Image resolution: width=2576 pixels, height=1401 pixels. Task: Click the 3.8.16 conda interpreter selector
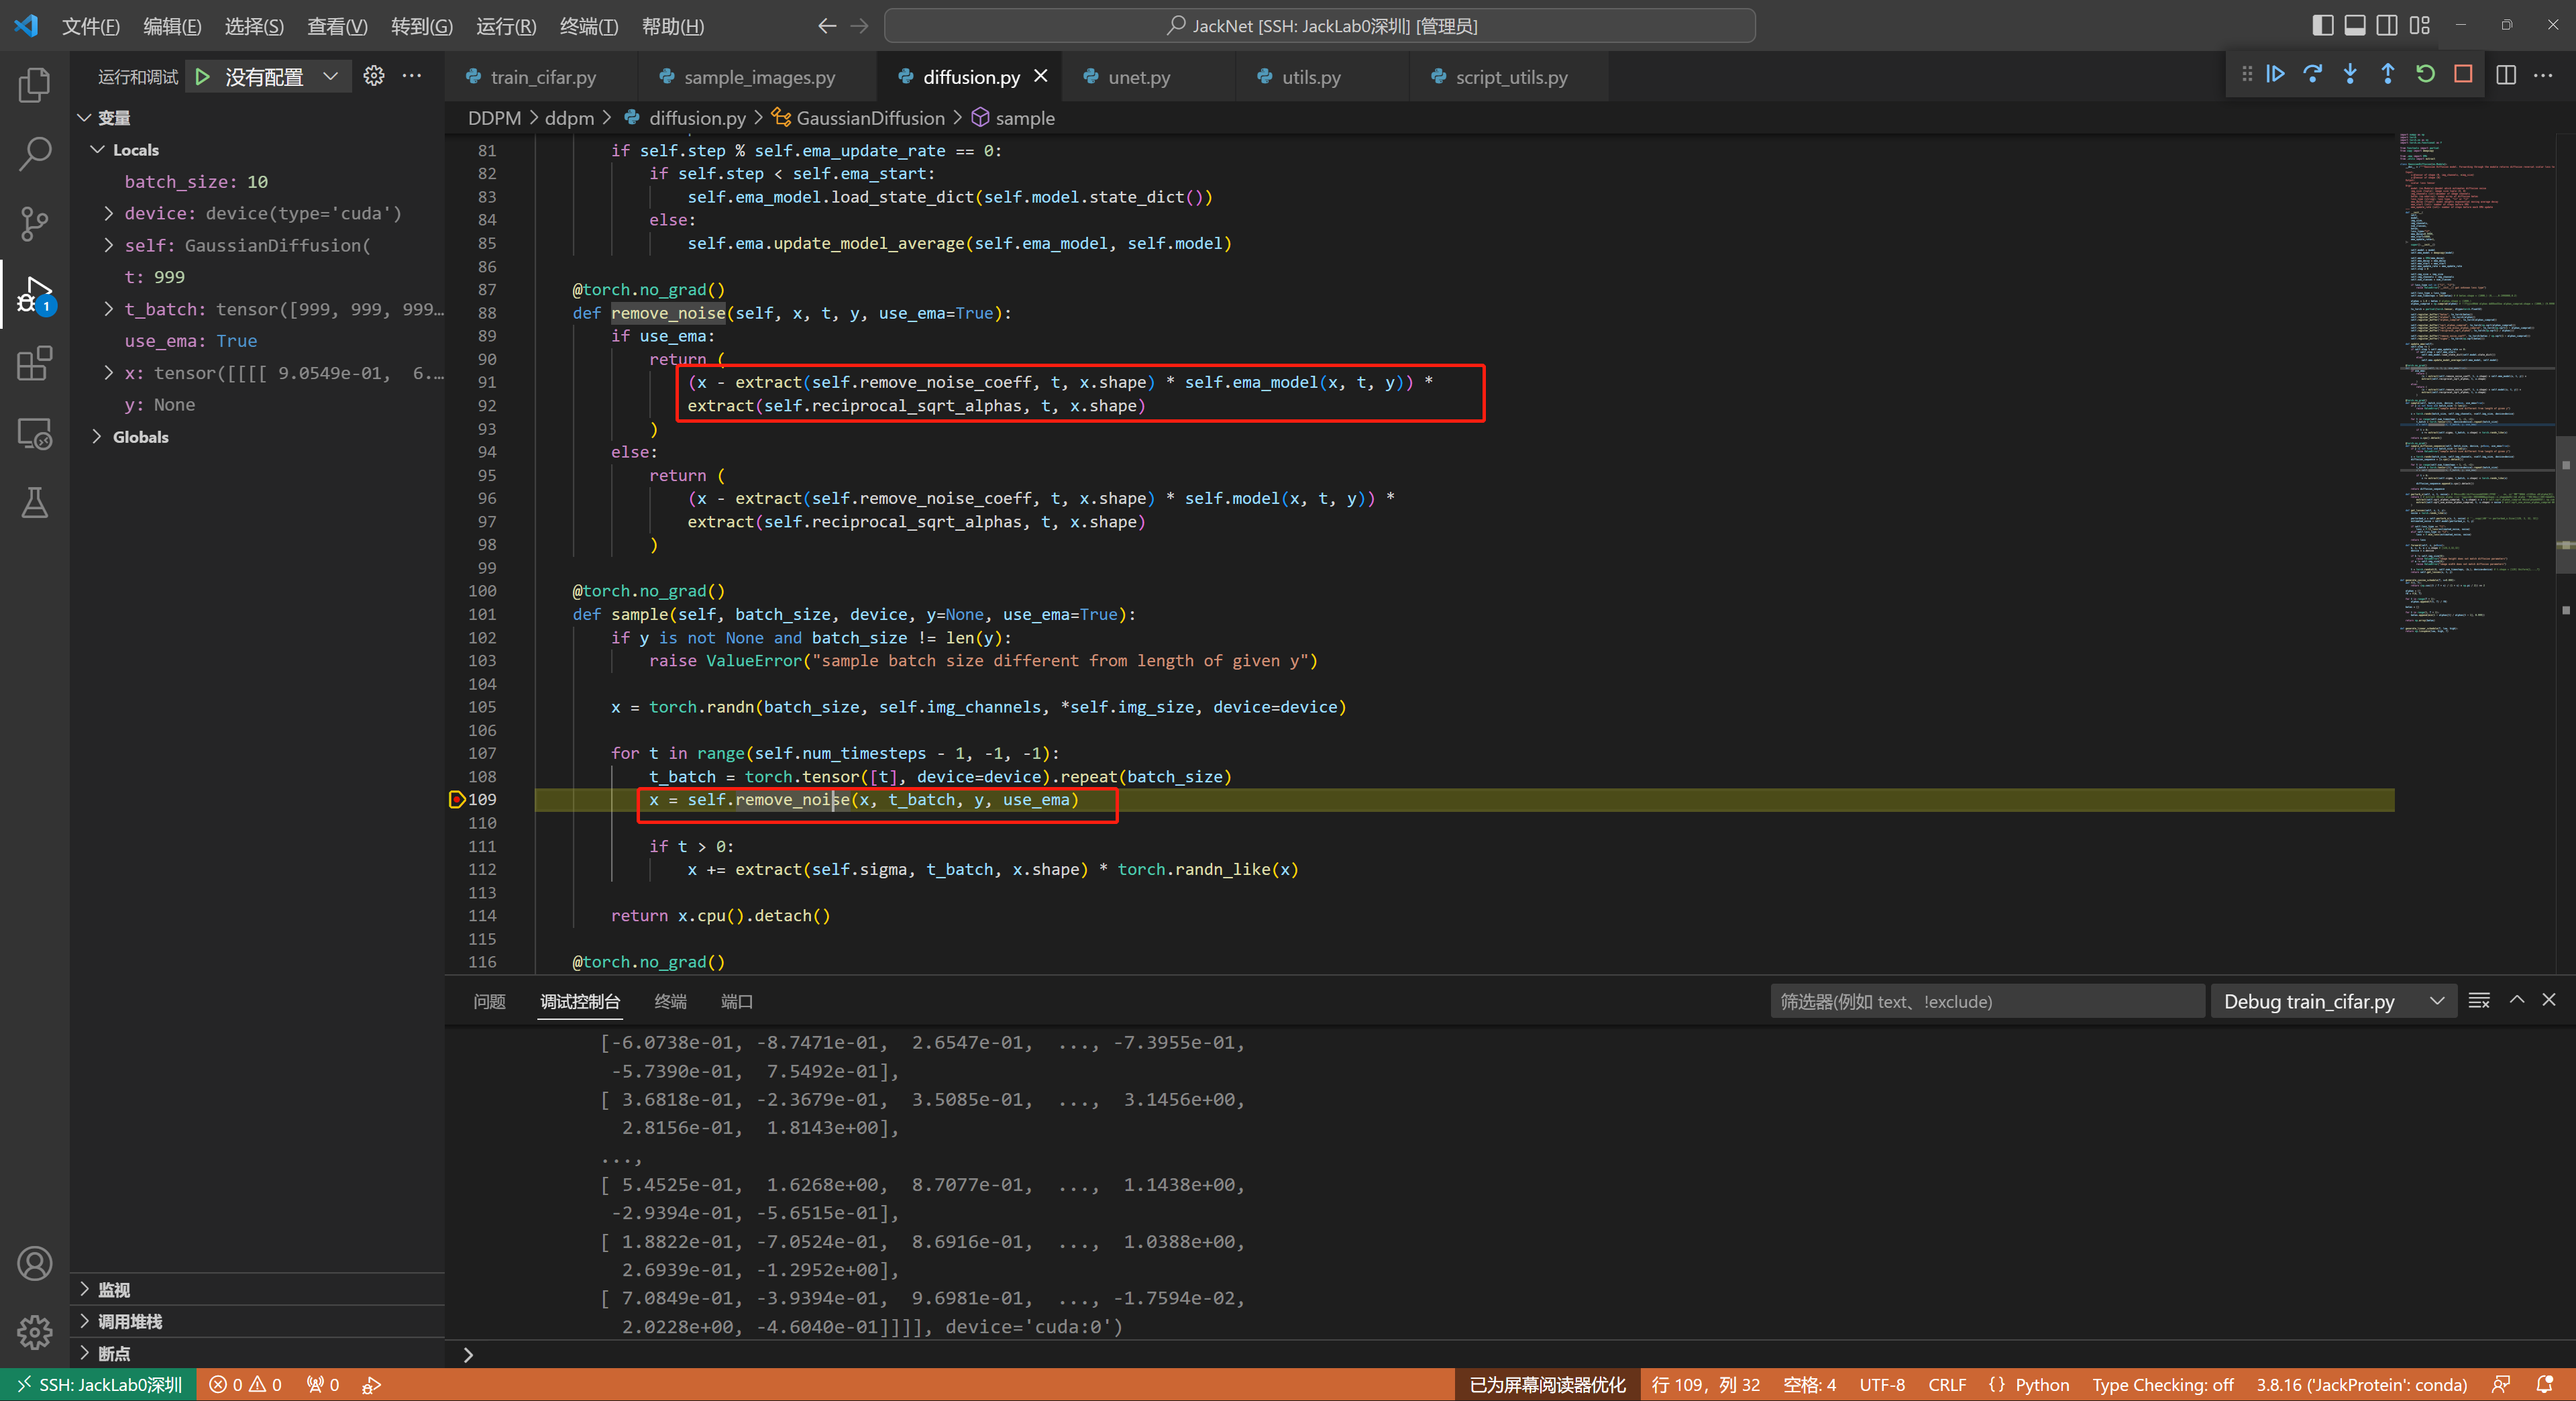tap(2361, 1384)
